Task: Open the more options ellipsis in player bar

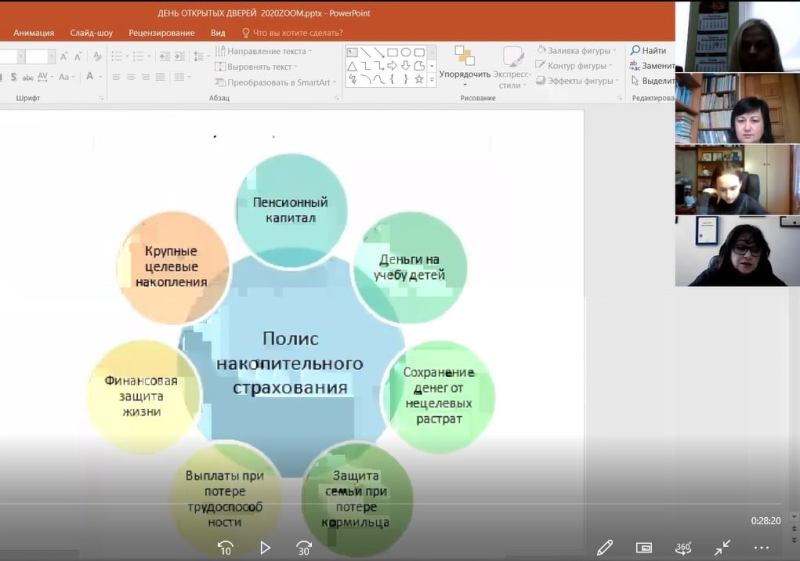Action: 761,547
